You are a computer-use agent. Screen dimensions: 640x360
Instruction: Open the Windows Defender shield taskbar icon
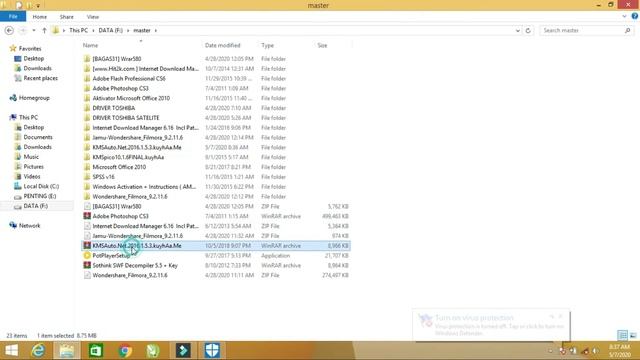212,351
